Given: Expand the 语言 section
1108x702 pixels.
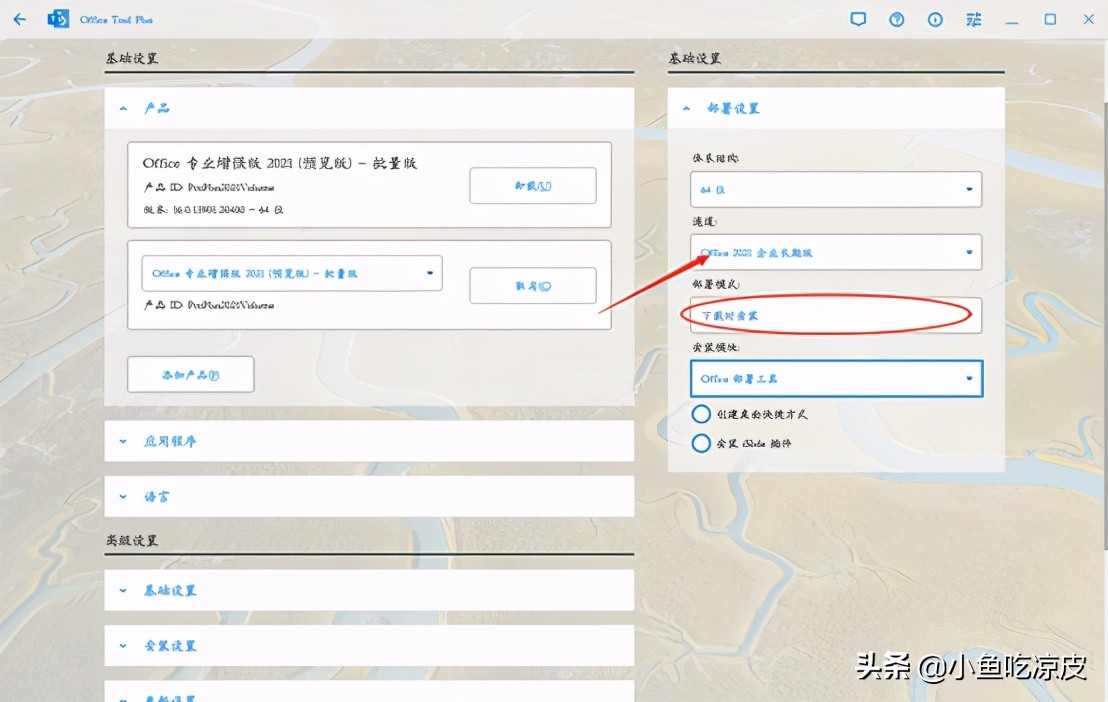Looking at the screenshot, I should 369,496.
